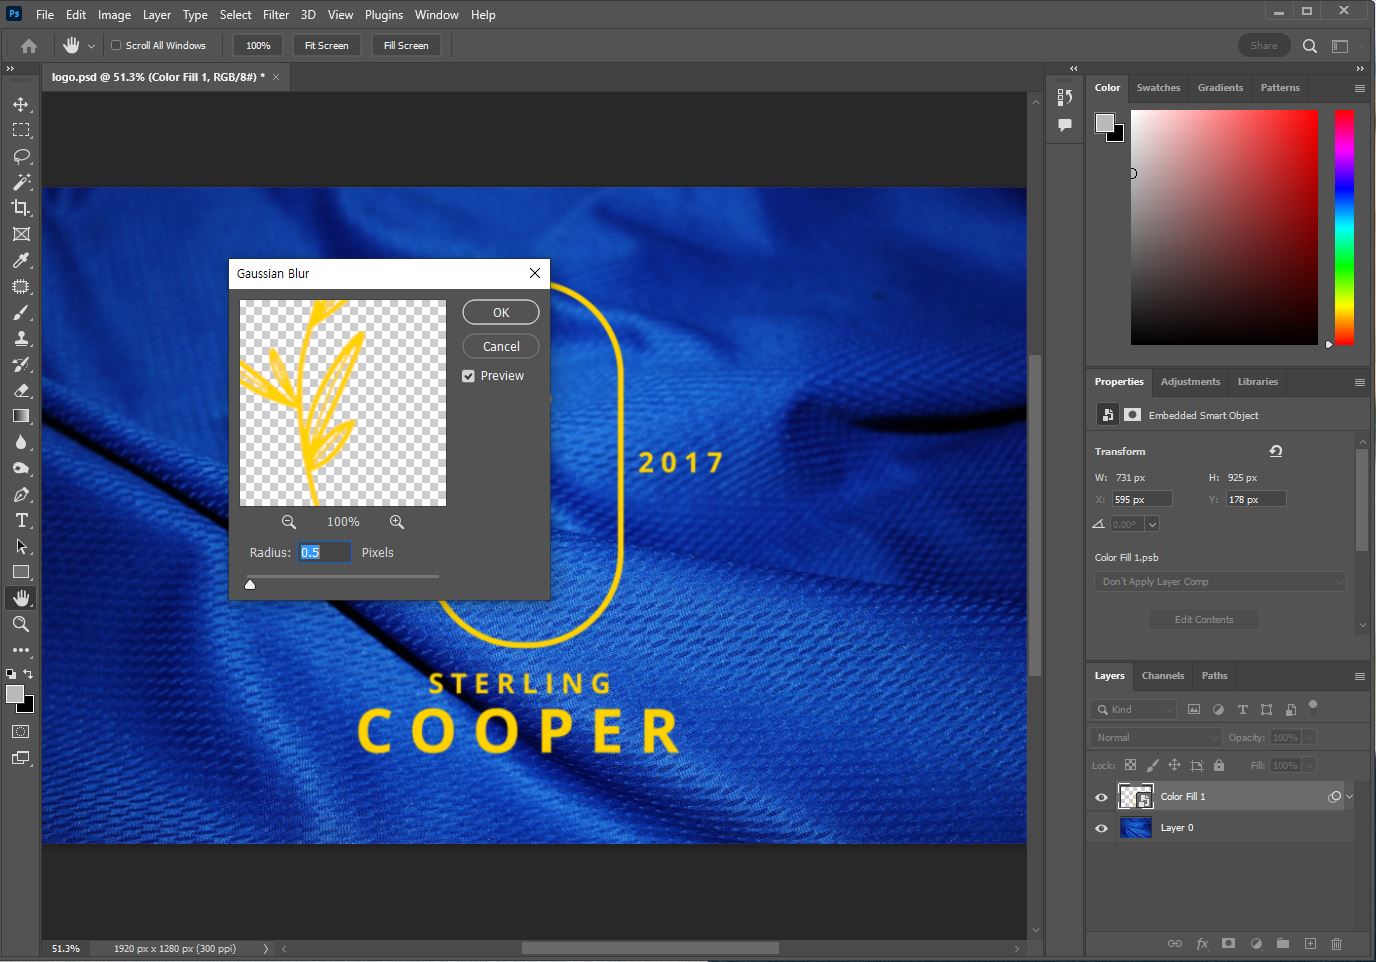1376x962 pixels.
Task: Select the Gradient tool
Action: tap(21, 416)
